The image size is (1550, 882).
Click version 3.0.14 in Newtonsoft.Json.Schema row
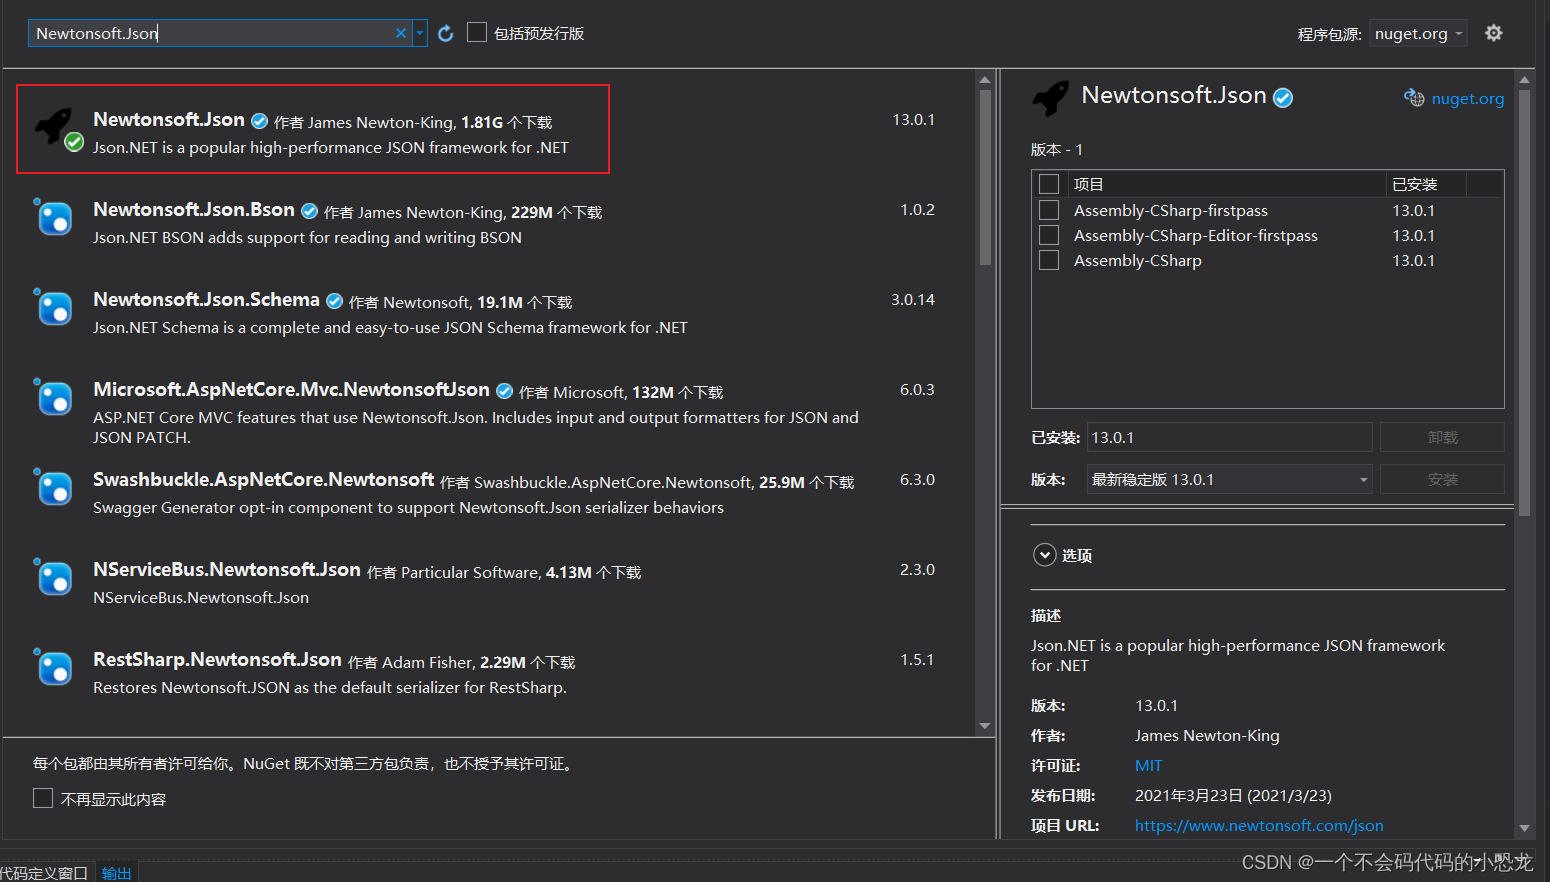tap(913, 299)
